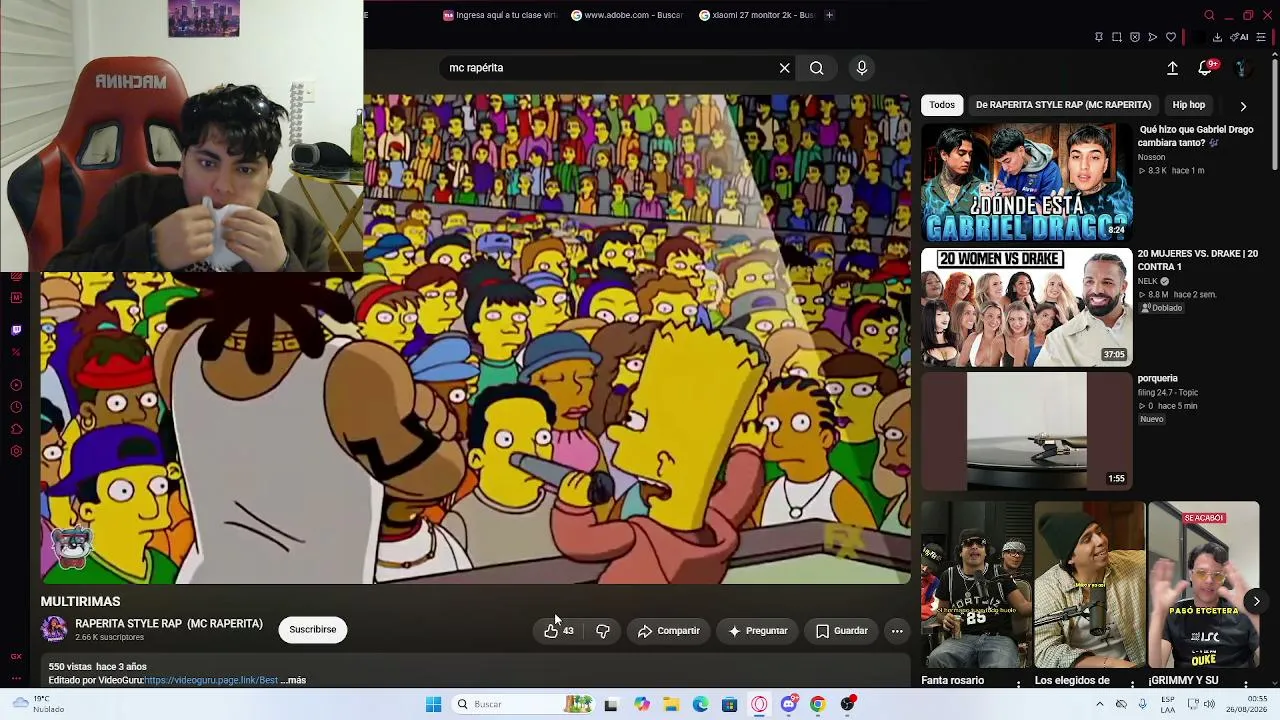Like the MULTIRIMAS video
The height and width of the screenshot is (720, 1280).
[560, 631]
